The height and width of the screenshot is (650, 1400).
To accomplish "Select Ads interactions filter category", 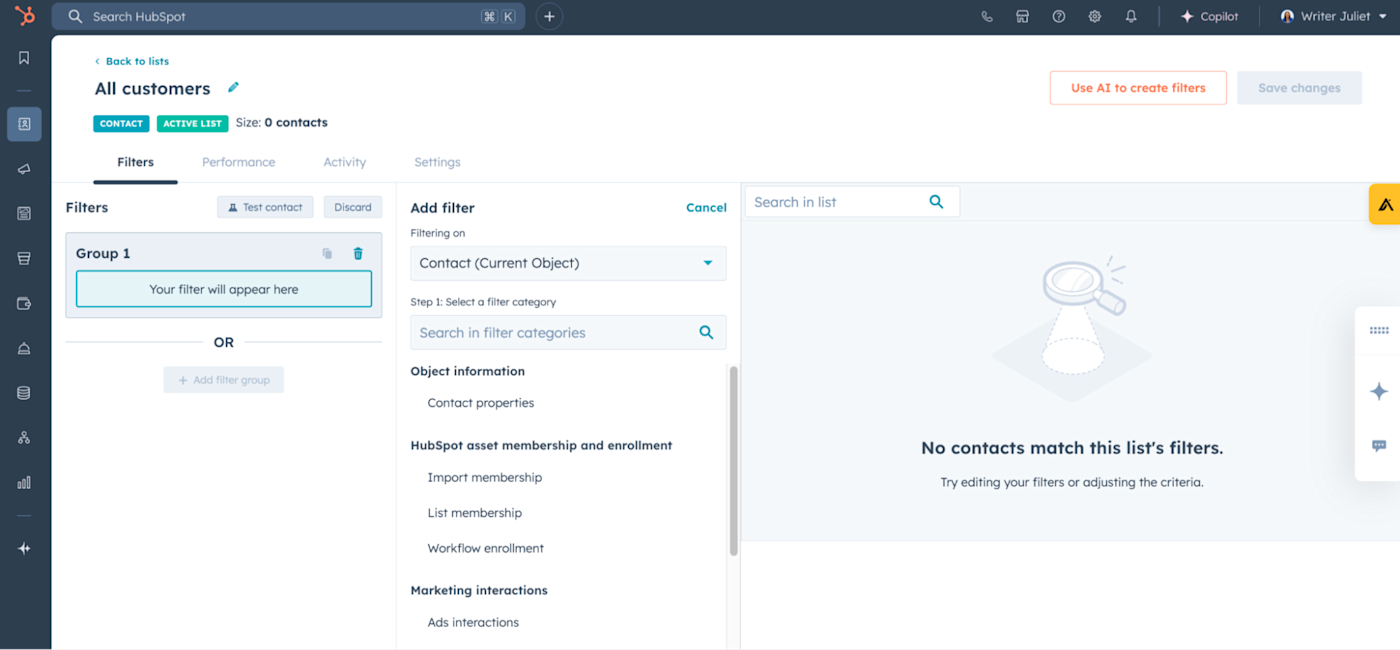I will pyautogui.click(x=473, y=622).
